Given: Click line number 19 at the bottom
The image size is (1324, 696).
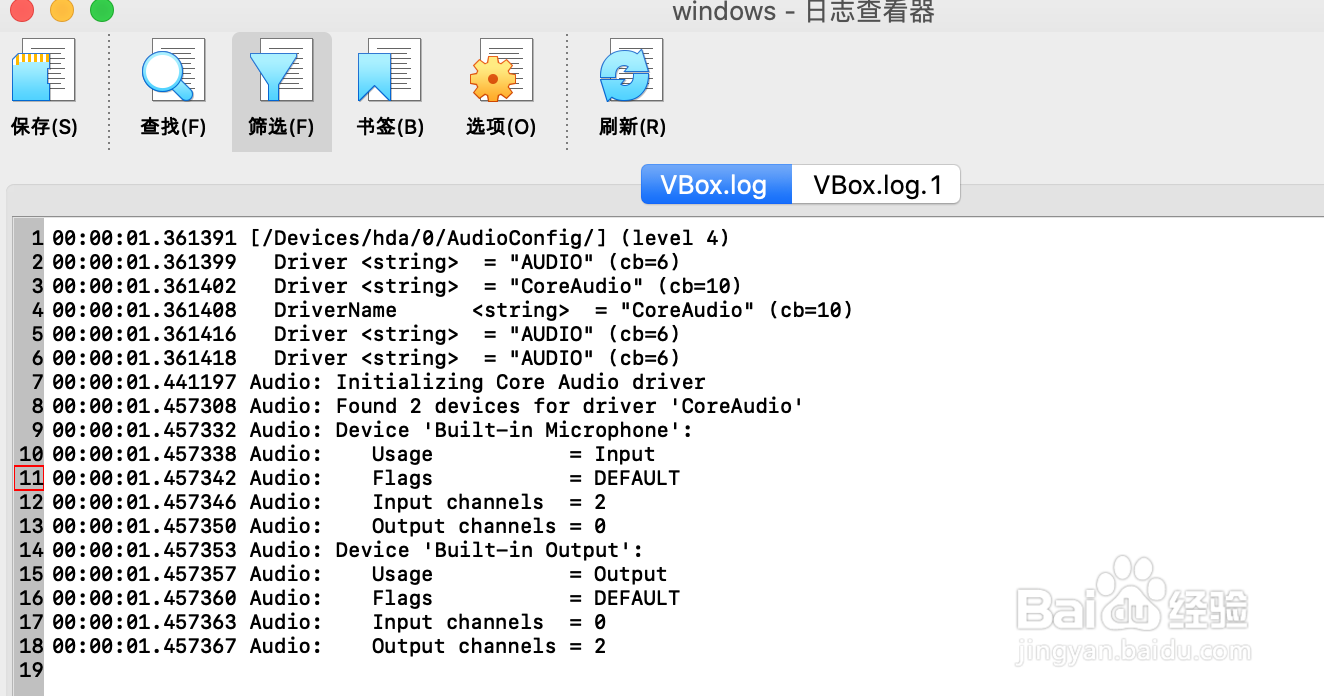Looking at the screenshot, I should pos(30,670).
